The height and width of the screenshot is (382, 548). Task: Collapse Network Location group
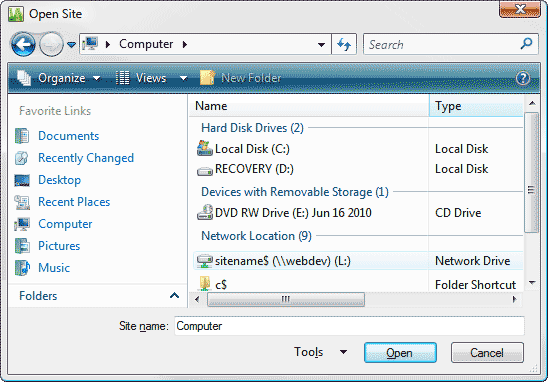(x=256, y=236)
